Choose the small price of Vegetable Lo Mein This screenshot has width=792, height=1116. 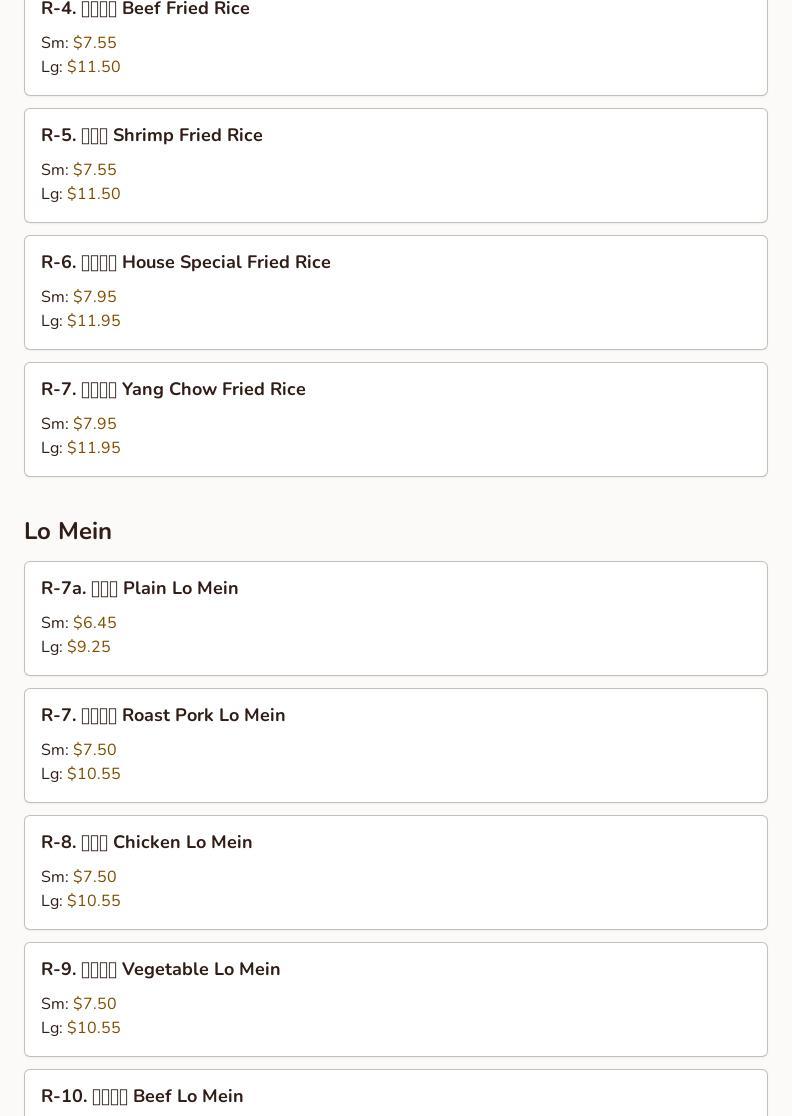94,1004
